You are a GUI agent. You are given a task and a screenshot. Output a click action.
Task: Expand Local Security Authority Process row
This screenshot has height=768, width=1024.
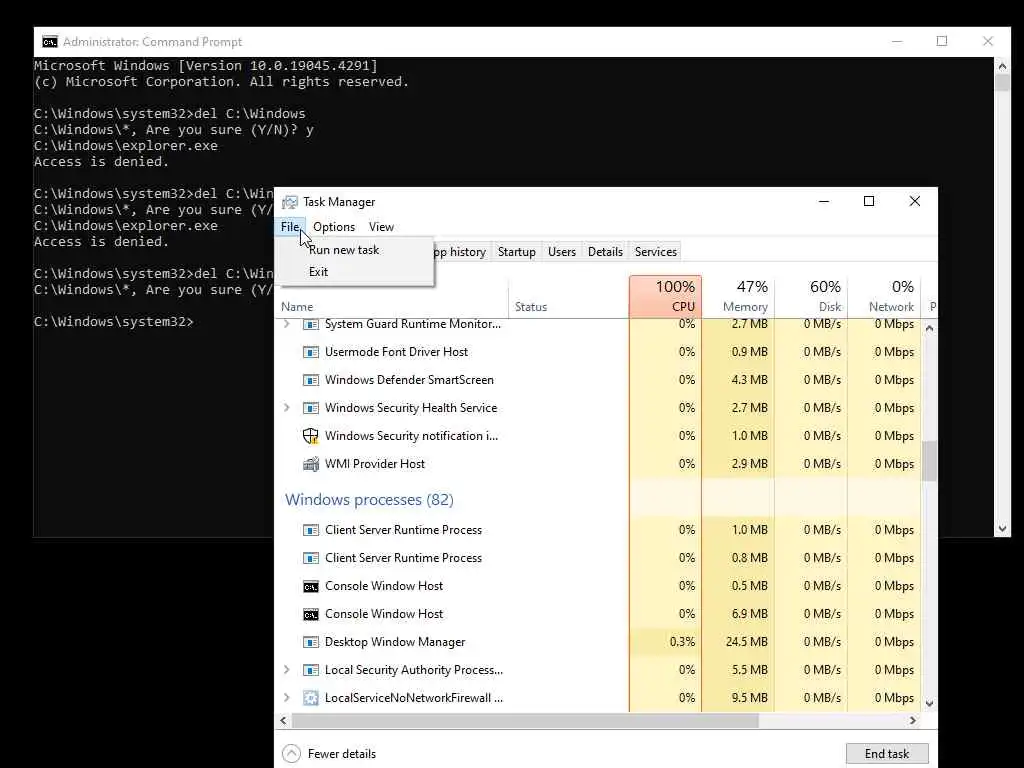[286, 669]
